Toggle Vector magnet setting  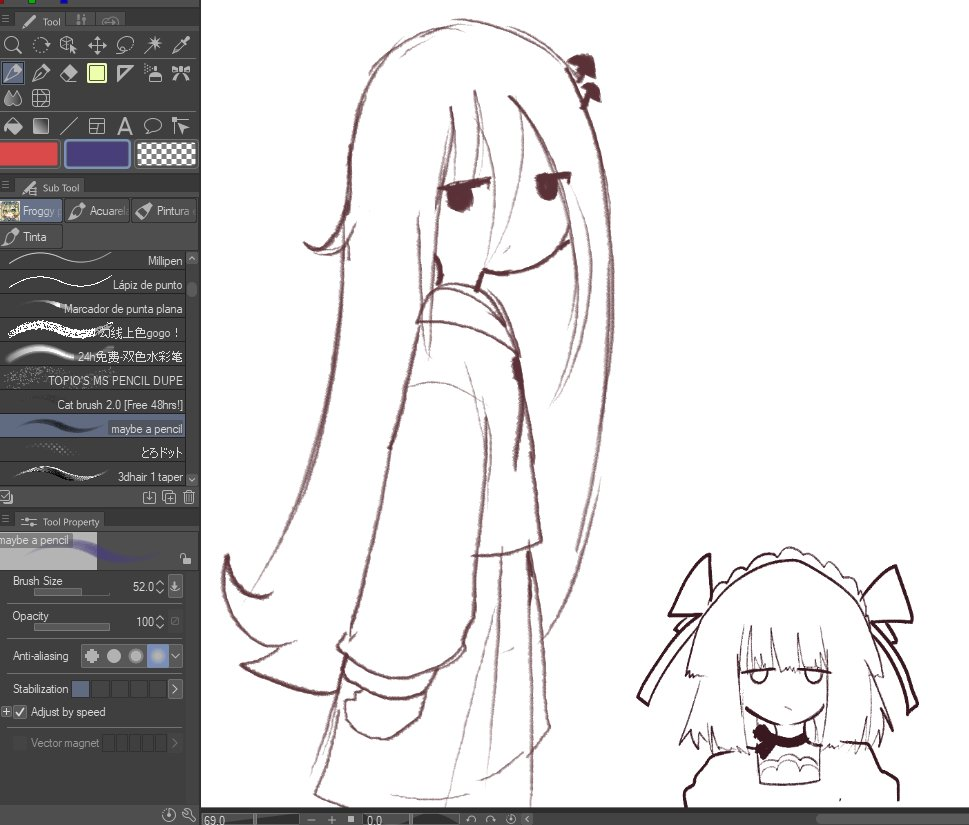(20, 742)
